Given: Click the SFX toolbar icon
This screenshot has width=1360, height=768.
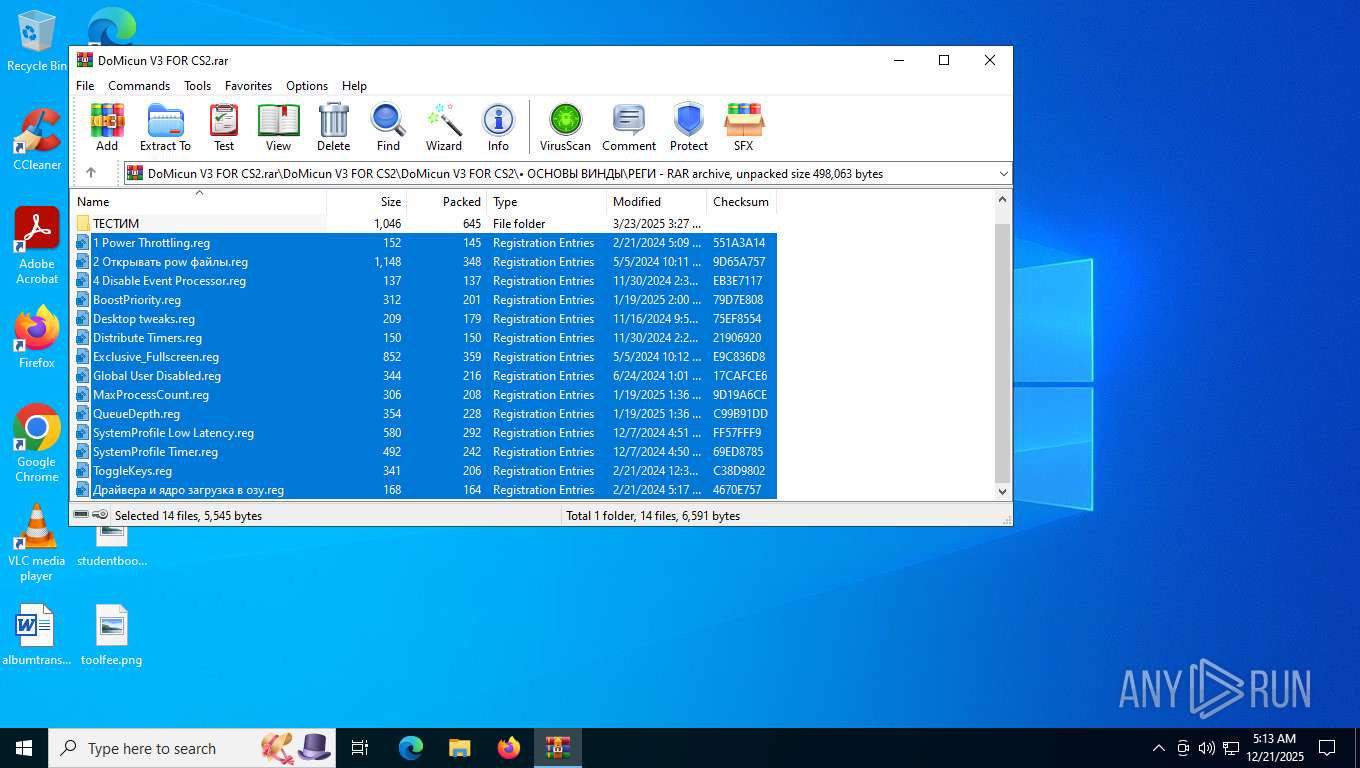Looking at the screenshot, I should (x=743, y=127).
